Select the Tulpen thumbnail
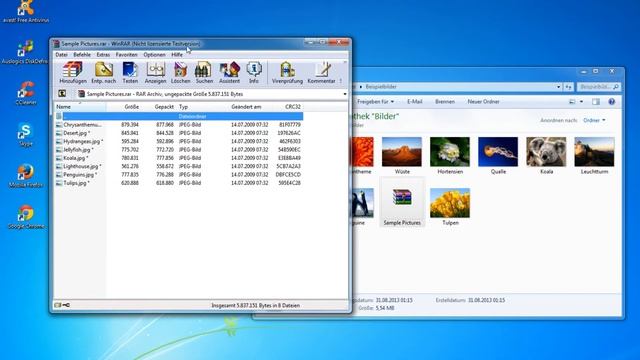The image size is (640, 360). point(450,207)
